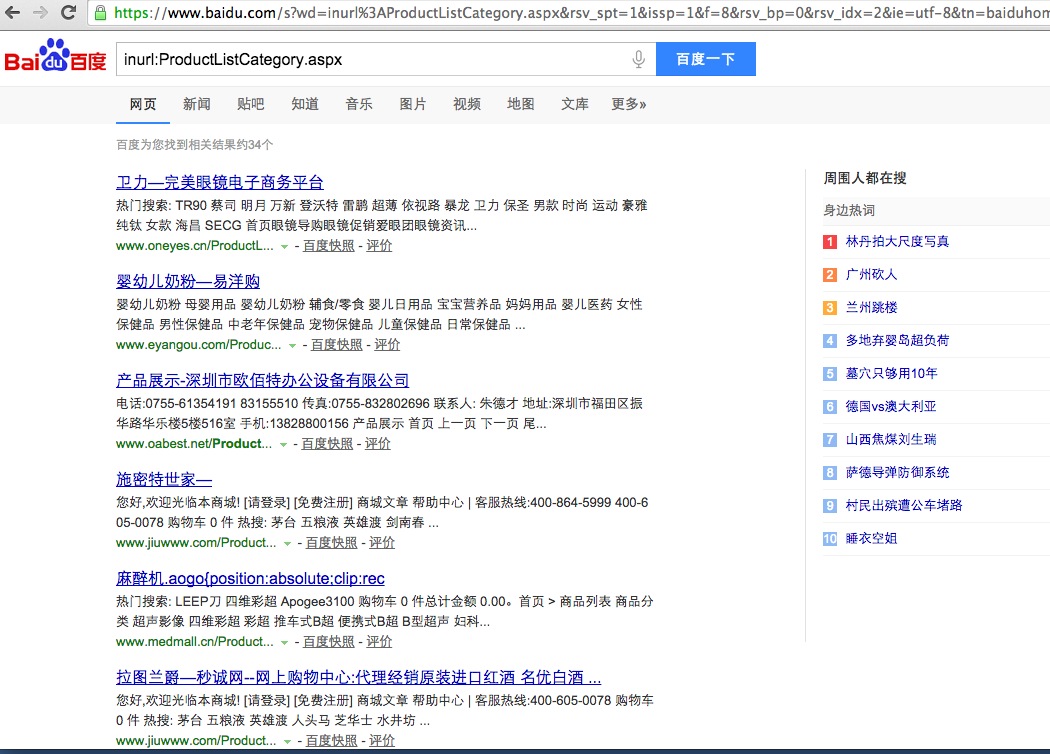Switch to the 知道 tab
This screenshot has width=1050, height=754.
tap(305, 104)
